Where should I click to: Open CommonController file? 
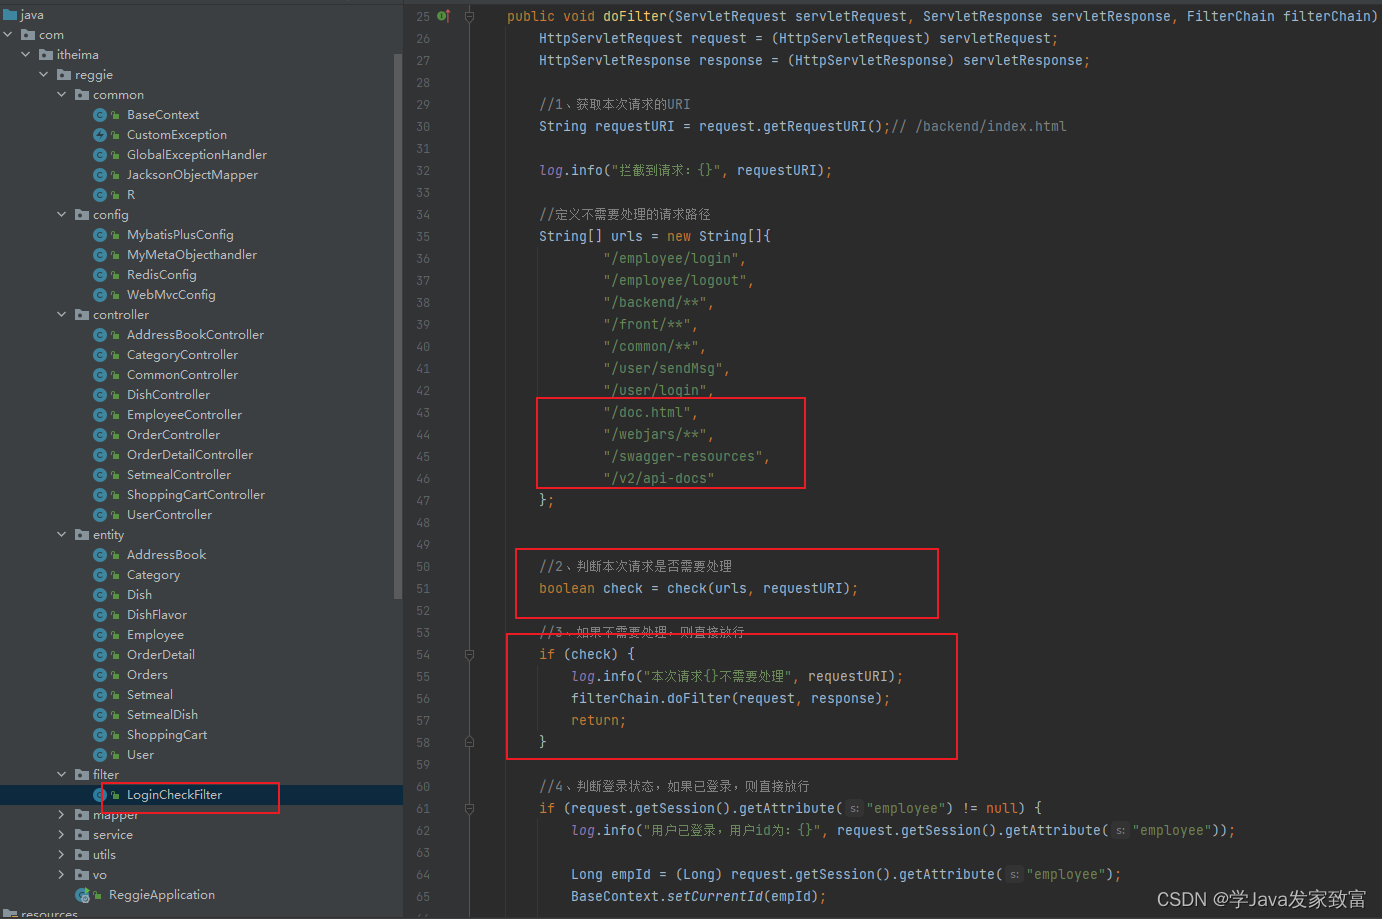(182, 375)
